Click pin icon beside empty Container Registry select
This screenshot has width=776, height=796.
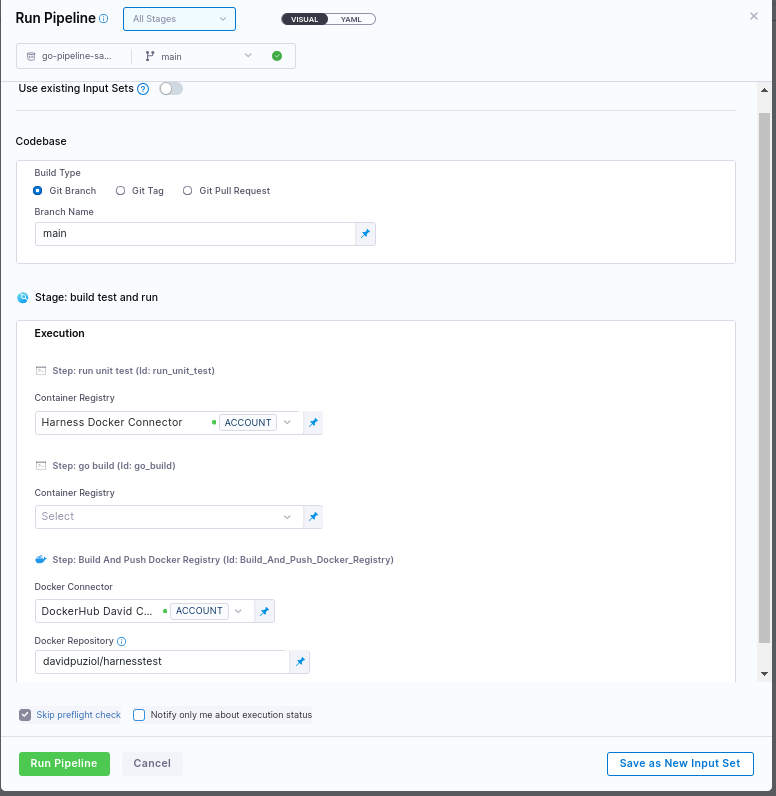pyautogui.click(x=313, y=517)
